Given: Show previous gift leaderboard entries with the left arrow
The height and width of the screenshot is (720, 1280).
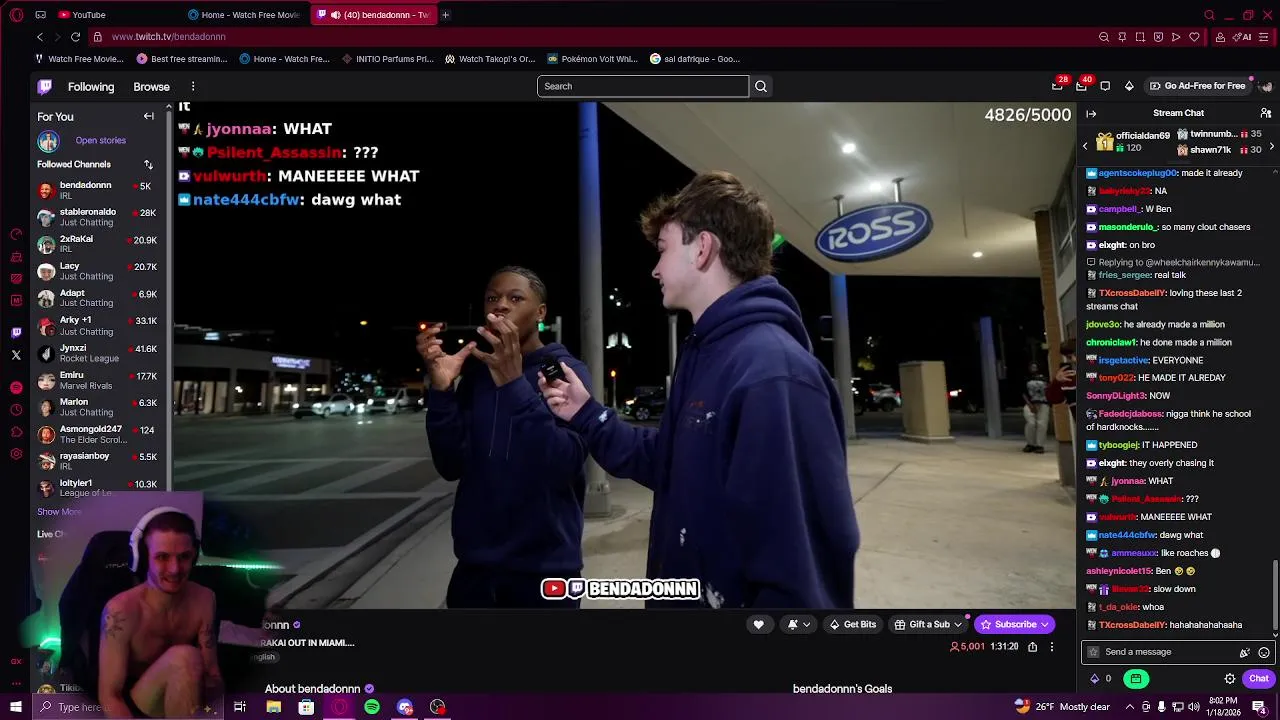Looking at the screenshot, I should [x=1085, y=147].
